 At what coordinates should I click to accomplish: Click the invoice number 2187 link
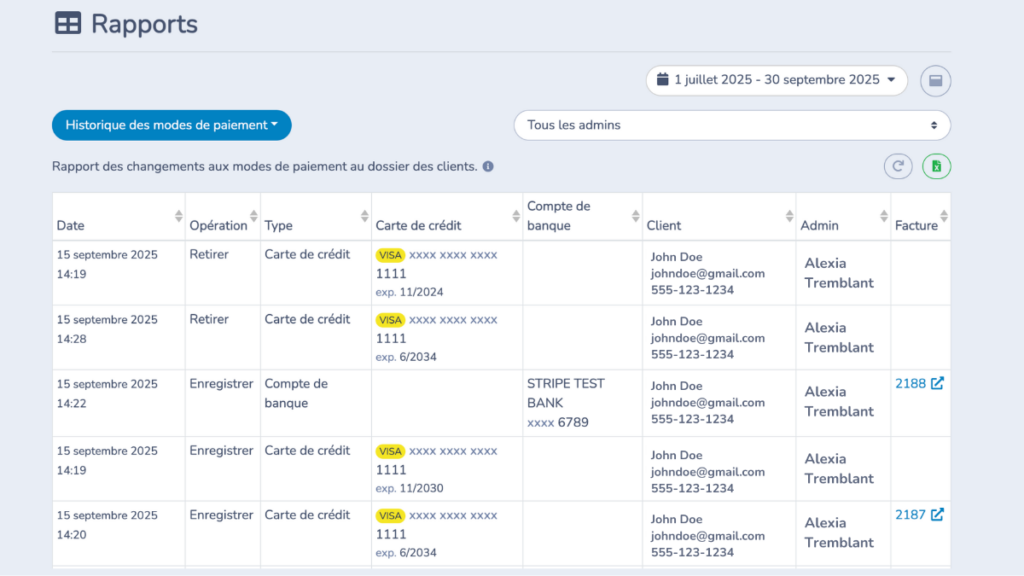coord(912,515)
